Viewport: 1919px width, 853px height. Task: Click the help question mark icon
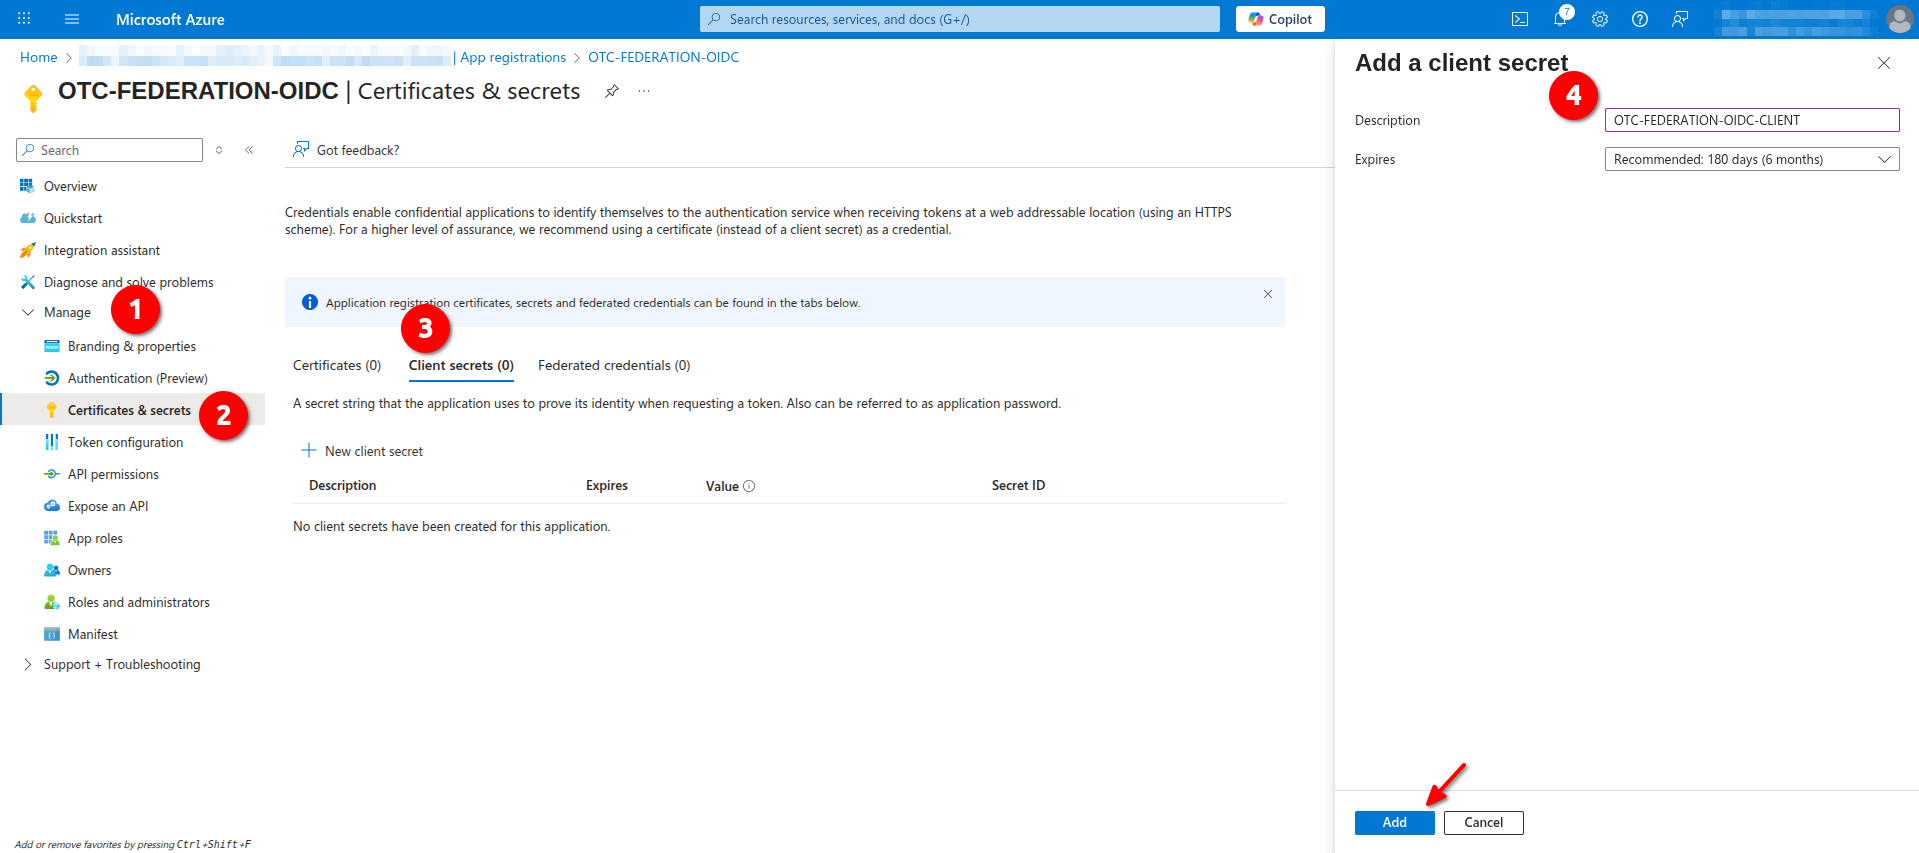[1640, 19]
